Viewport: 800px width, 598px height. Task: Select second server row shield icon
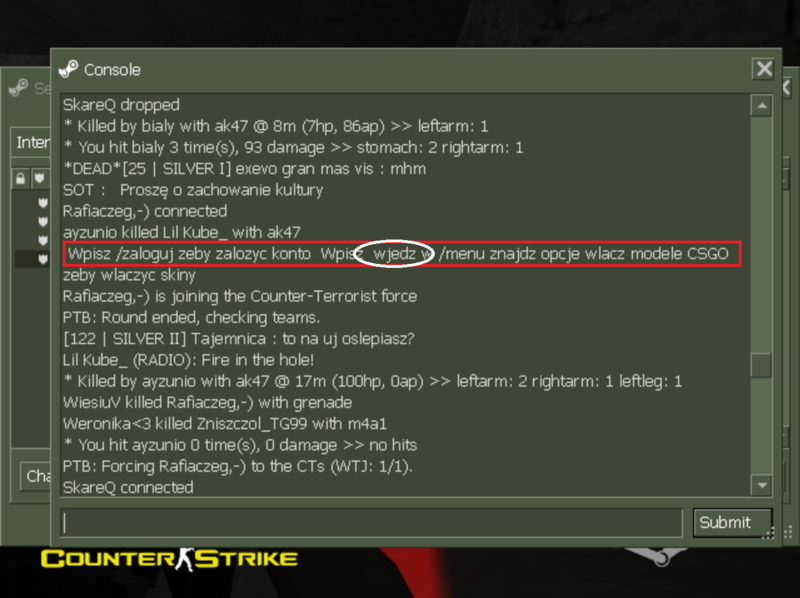tap(43, 221)
